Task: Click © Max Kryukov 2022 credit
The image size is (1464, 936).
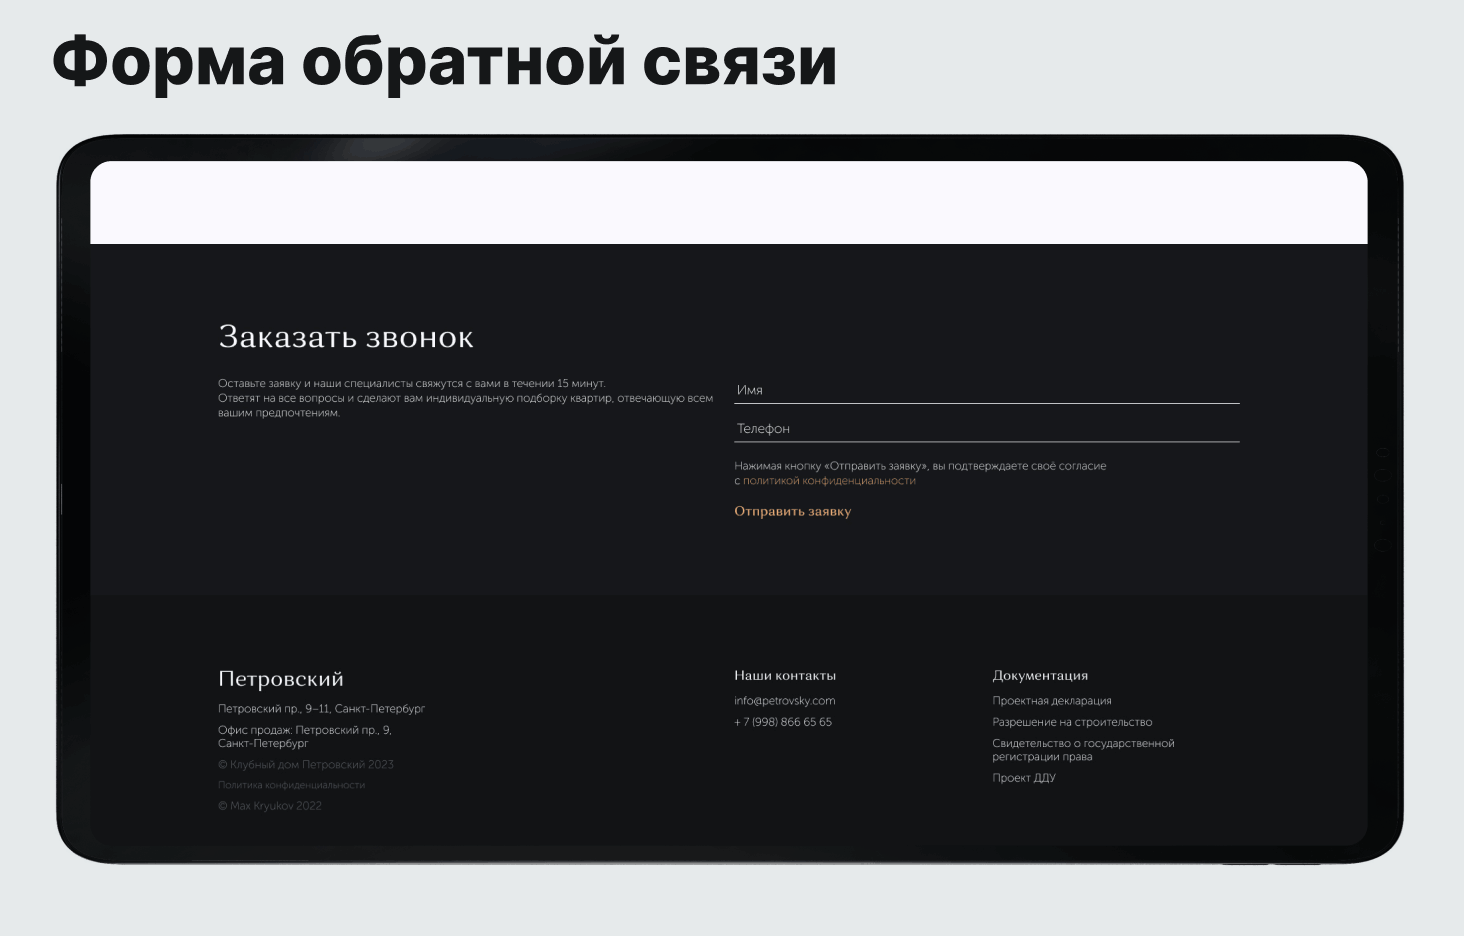Action: (x=269, y=806)
